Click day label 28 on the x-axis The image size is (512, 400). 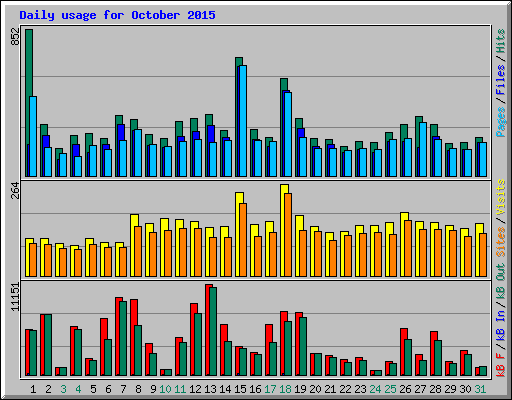click(x=435, y=389)
